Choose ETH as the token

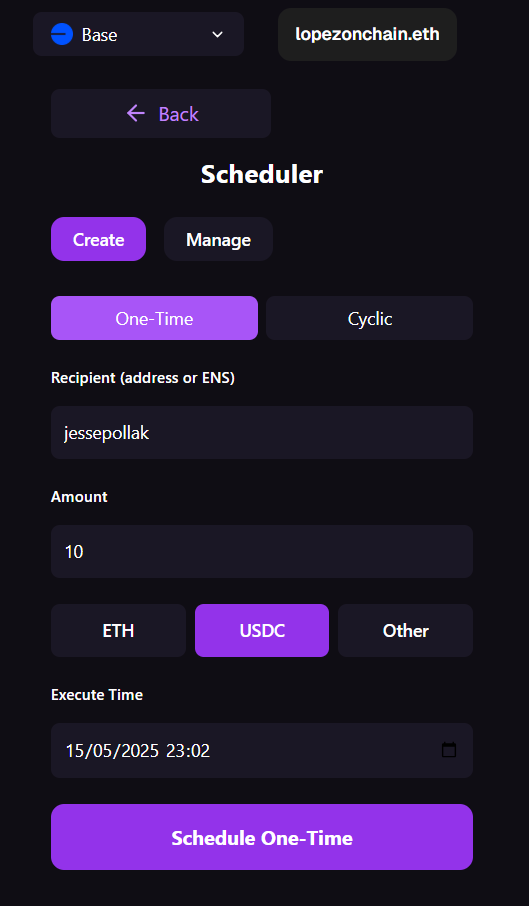tap(118, 630)
